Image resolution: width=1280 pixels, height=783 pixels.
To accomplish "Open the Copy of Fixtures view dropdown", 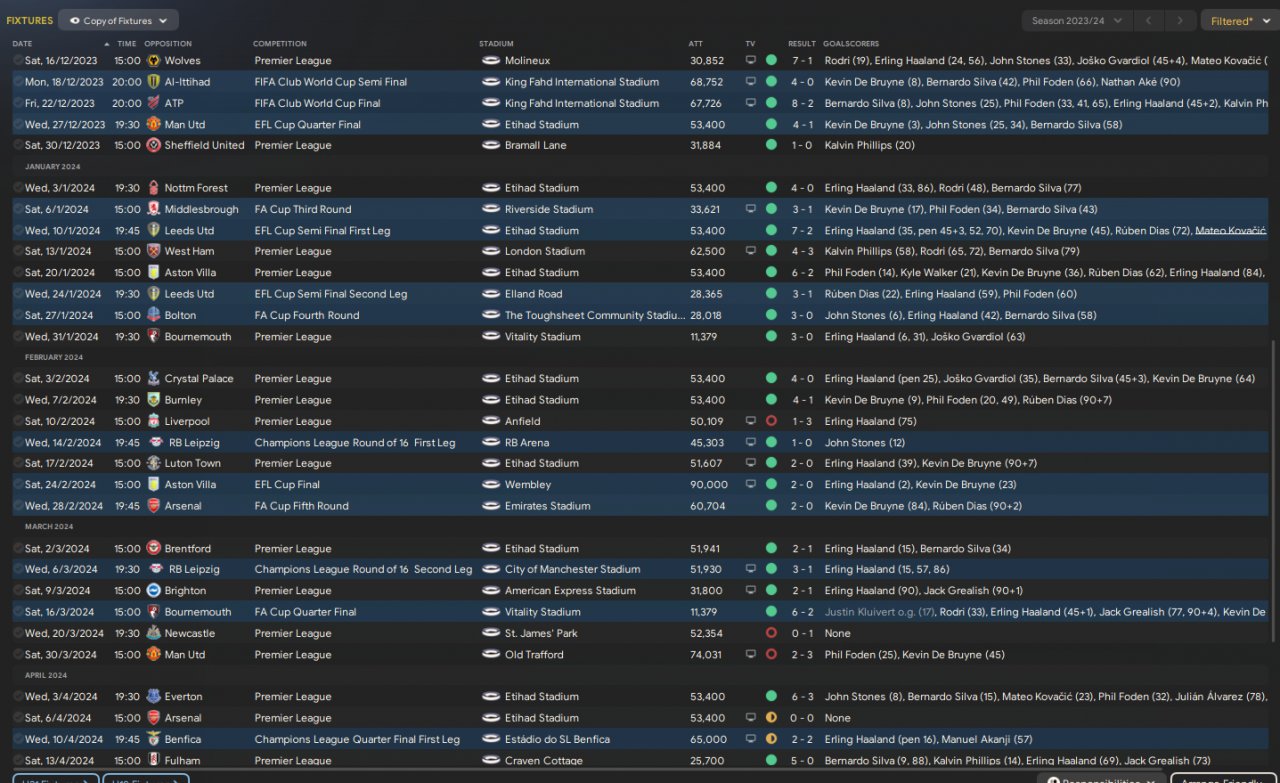I will click(119, 20).
